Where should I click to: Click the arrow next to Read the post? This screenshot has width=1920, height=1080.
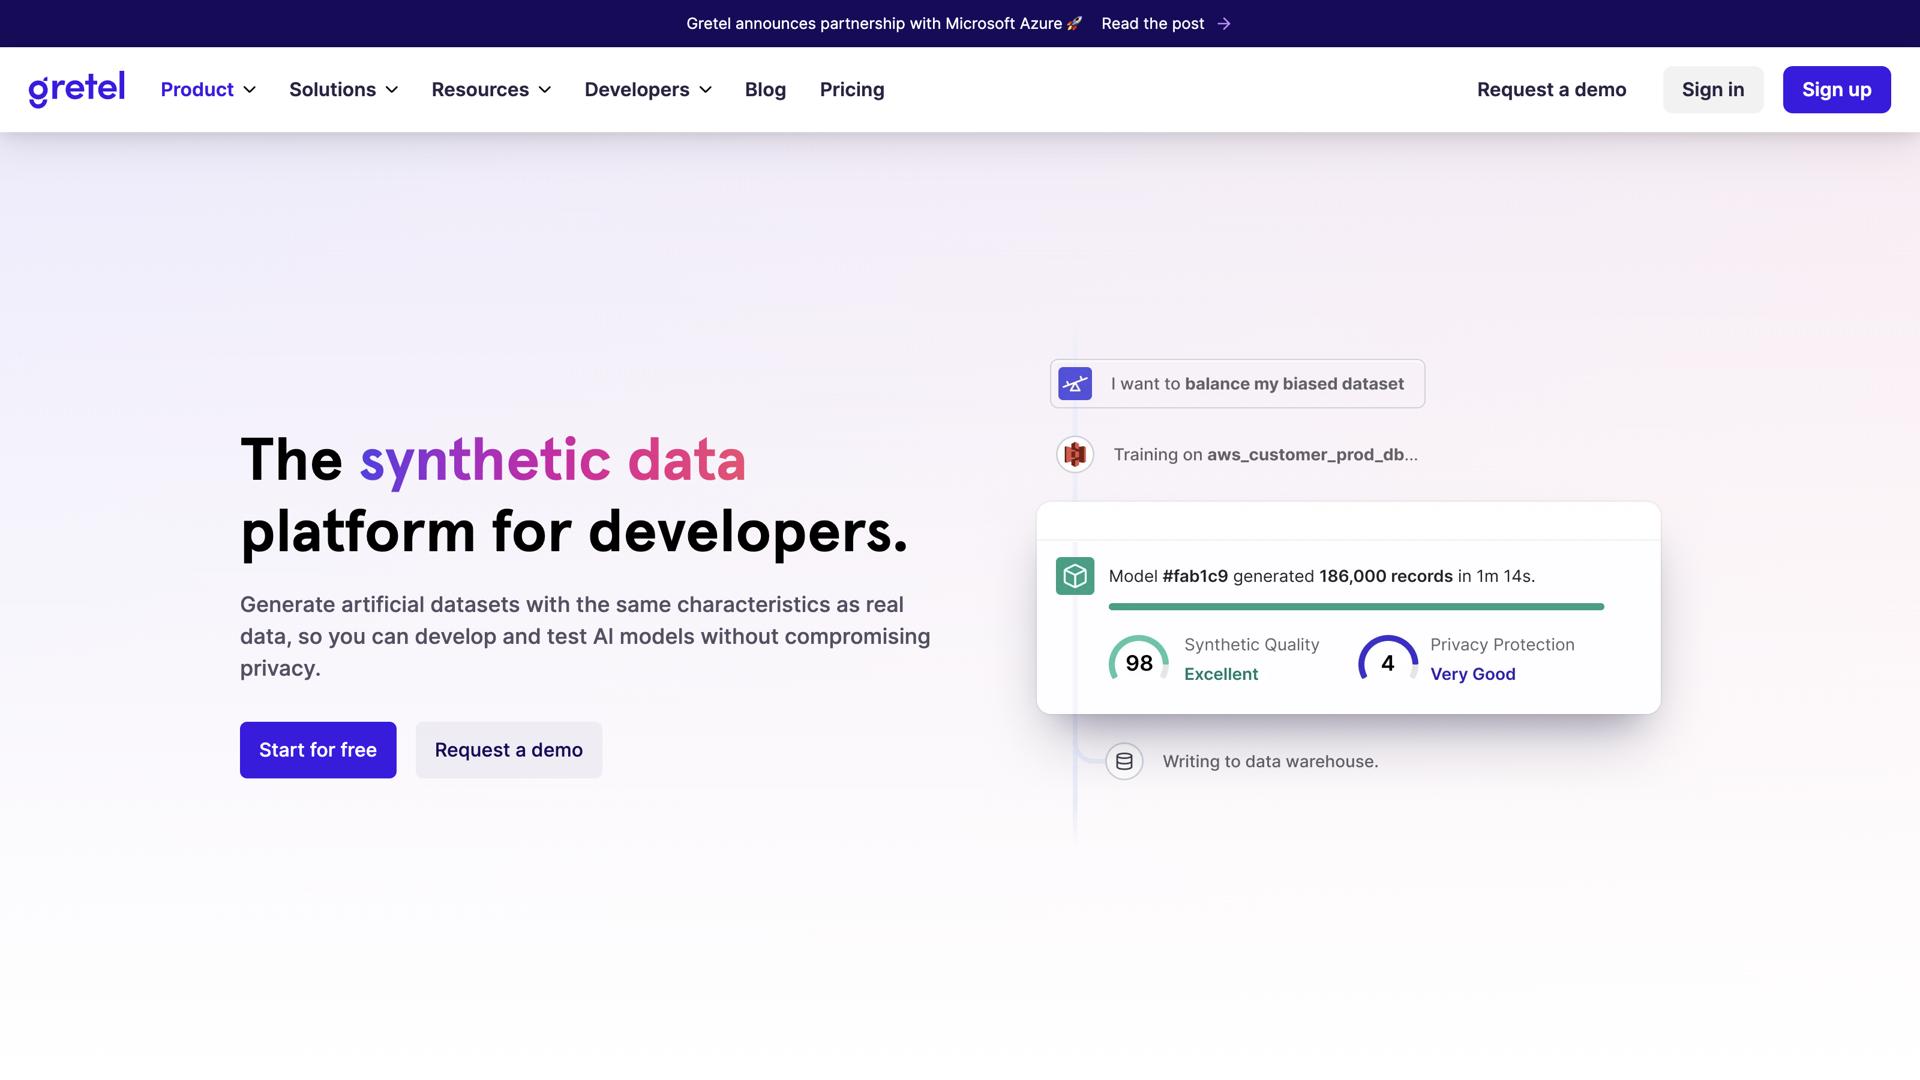click(x=1224, y=24)
